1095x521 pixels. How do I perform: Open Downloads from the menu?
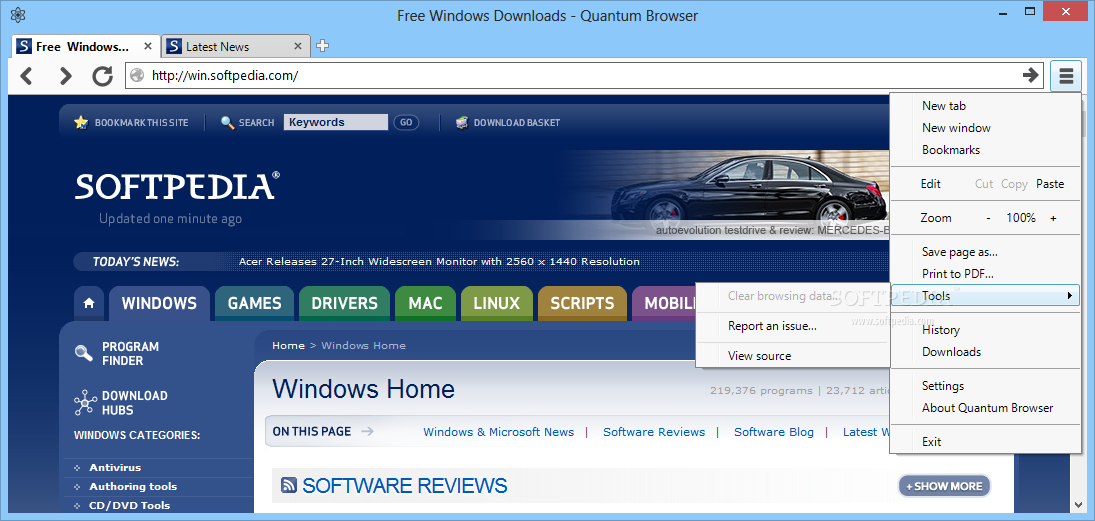tap(951, 352)
